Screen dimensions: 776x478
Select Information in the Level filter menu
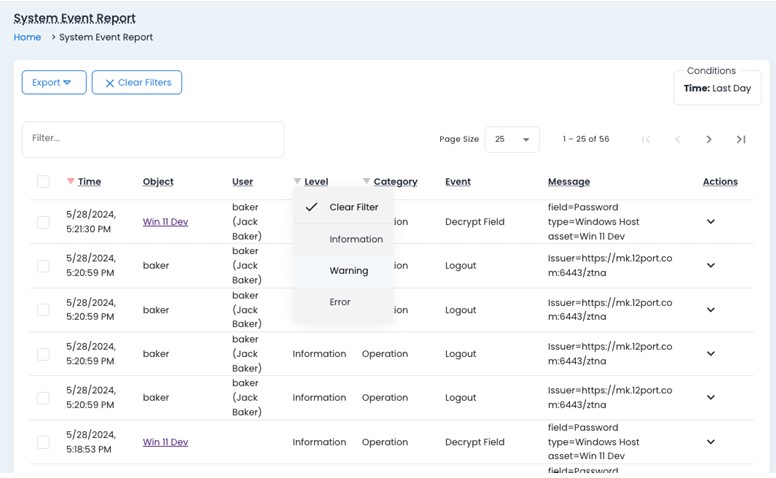point(355,239)
